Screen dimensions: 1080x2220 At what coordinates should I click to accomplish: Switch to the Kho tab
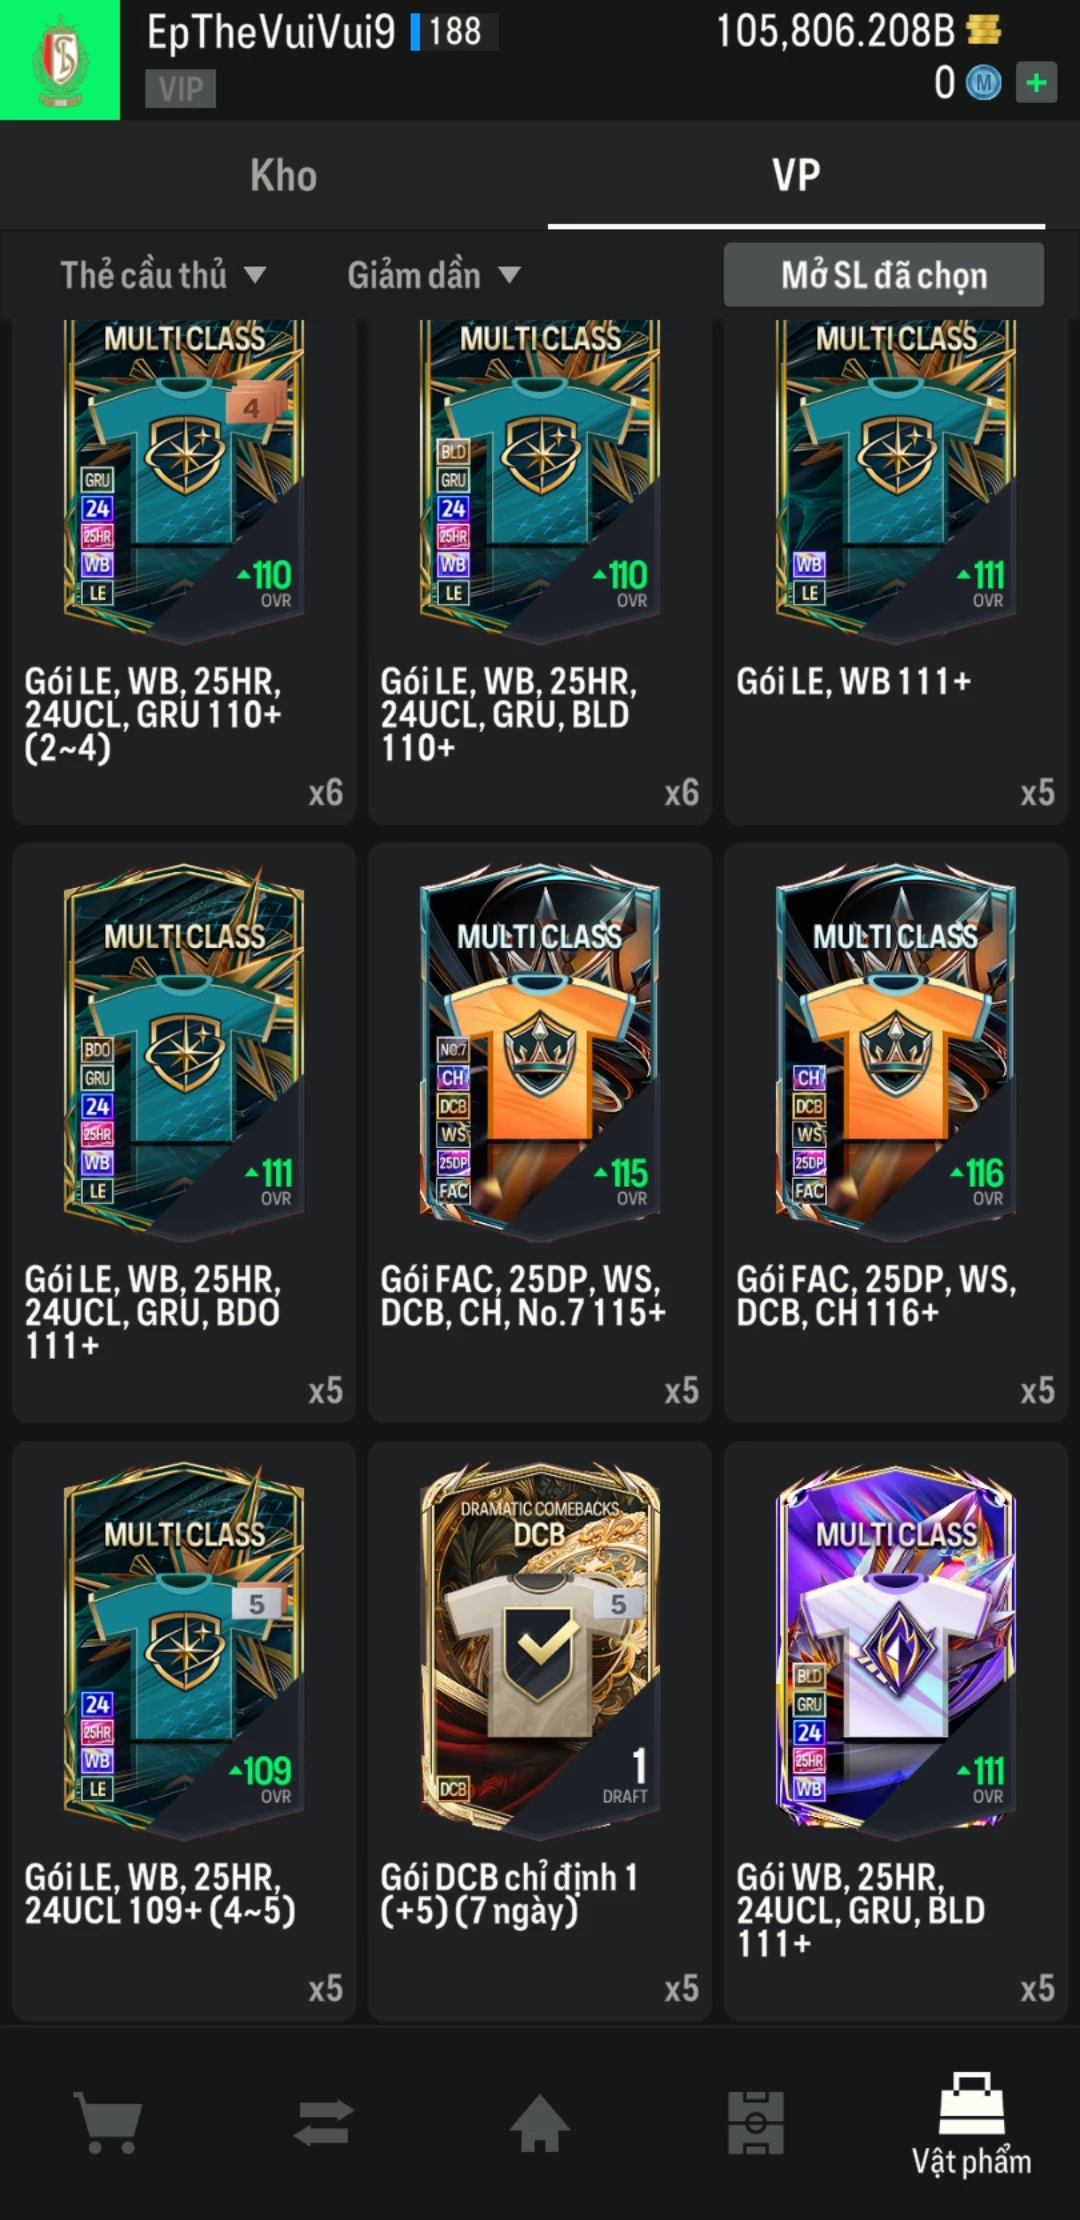pyautogui.click(x=284, y=175)
